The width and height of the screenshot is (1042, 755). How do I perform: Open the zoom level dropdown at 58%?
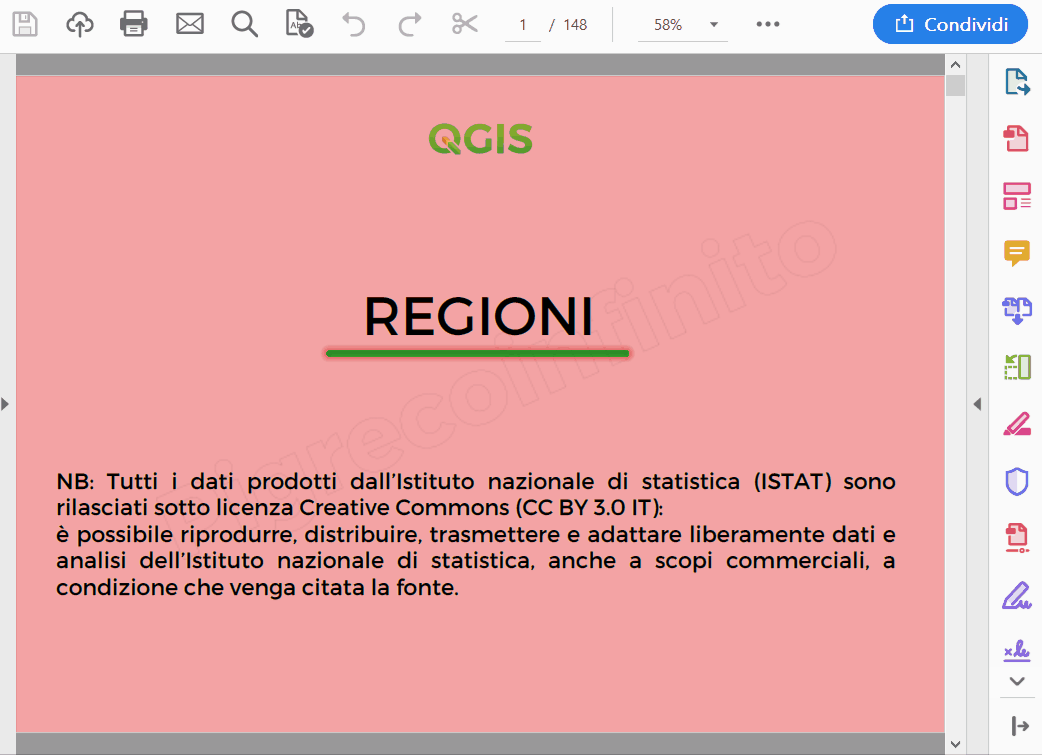click(714, 24)
